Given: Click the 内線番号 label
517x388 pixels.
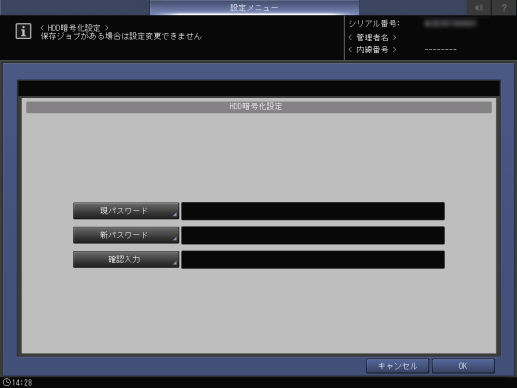Looking at the screenshot, I should click(372, 50).
